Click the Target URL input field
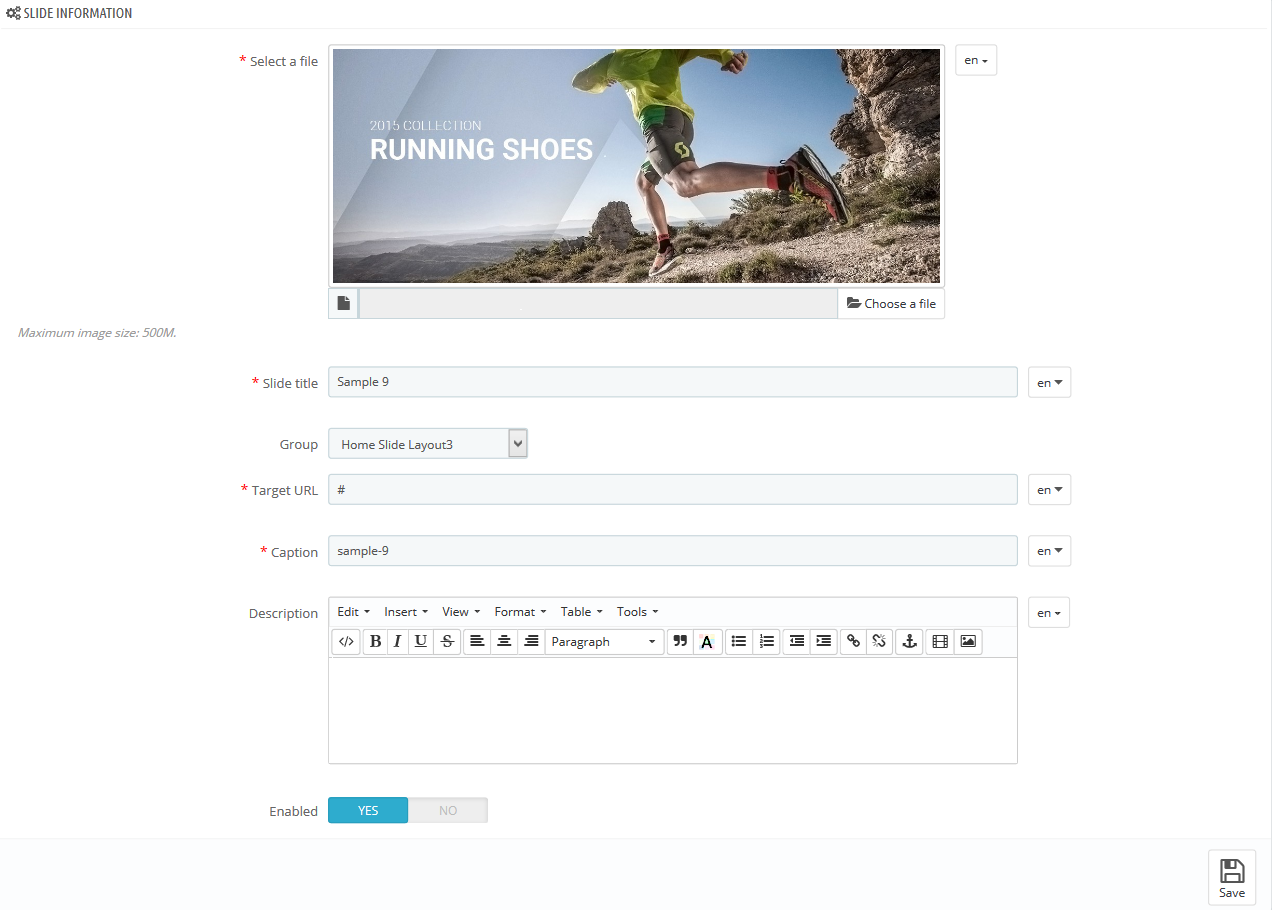1272x910 pixels. point(673,490)
